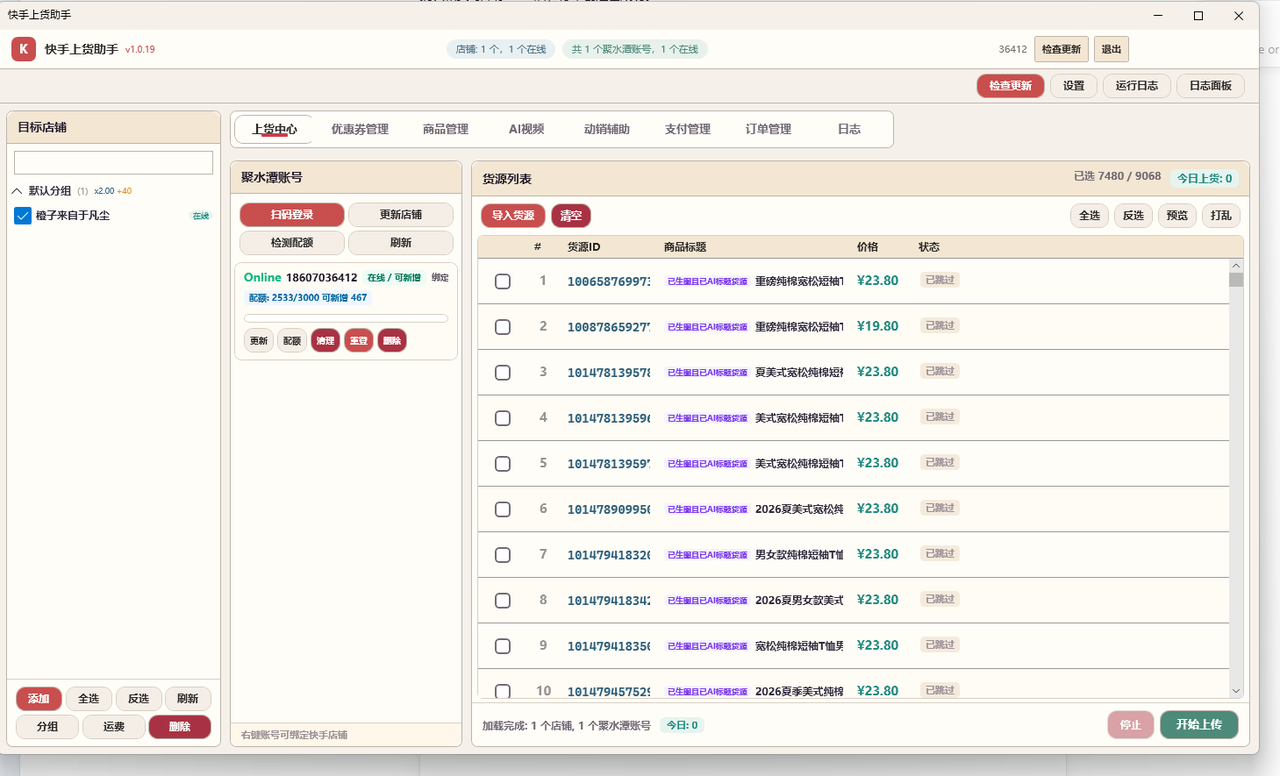Open the 商品管理 tab

446,129
